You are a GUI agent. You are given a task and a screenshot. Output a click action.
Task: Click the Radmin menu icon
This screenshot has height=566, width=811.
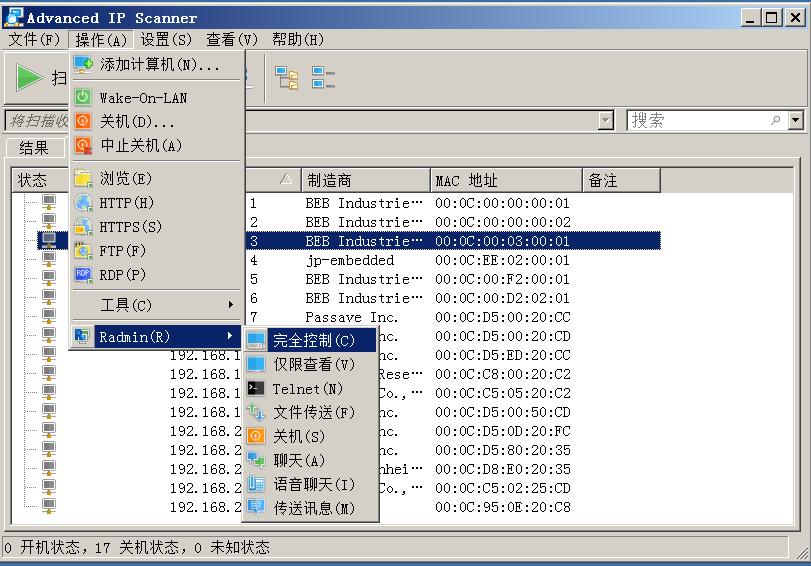[82, 336]
